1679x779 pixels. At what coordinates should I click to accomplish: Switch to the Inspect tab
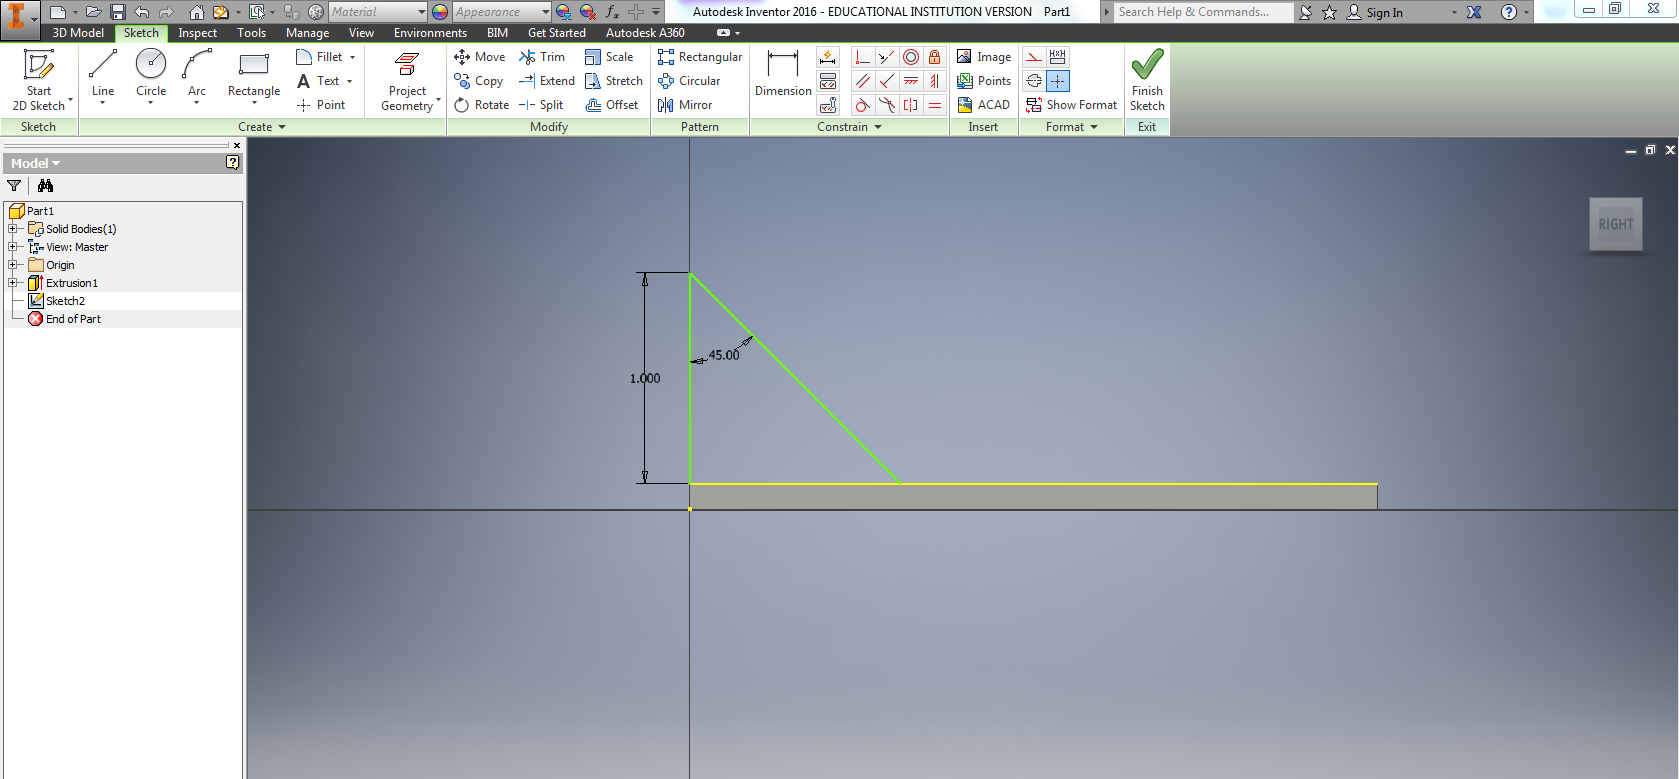[x=198, y=33]
